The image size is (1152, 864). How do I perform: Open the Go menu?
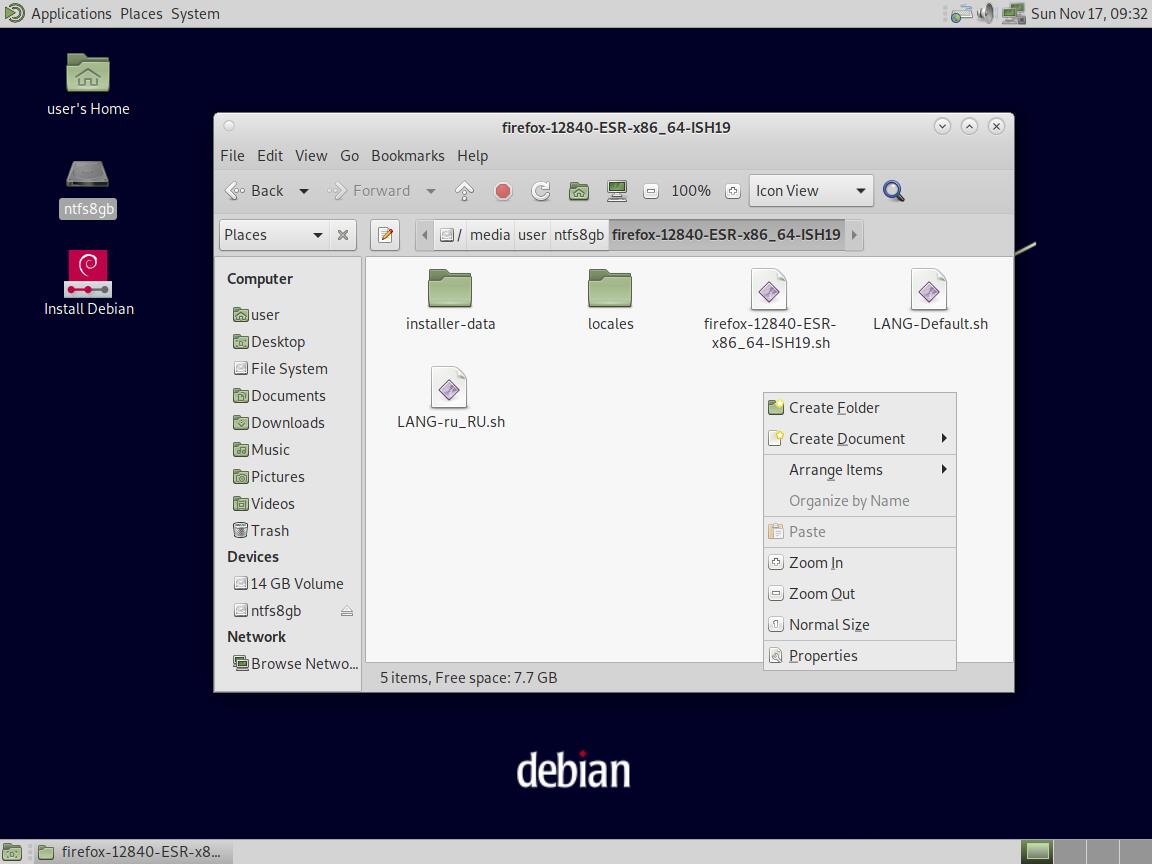(x=349, y=156)
